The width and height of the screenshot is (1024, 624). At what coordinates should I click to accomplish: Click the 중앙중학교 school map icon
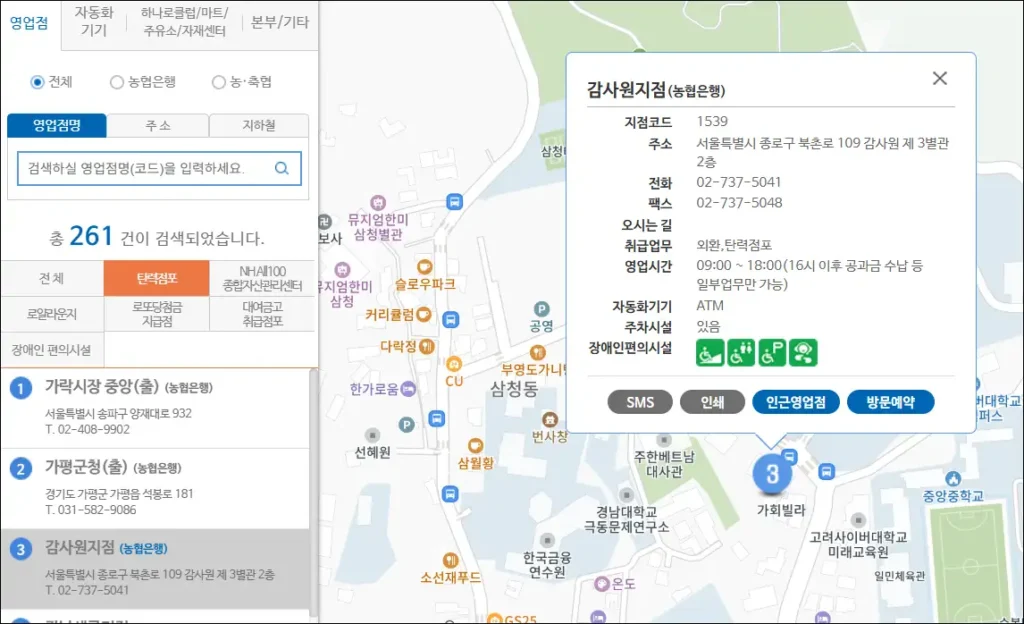pos(953,479)
